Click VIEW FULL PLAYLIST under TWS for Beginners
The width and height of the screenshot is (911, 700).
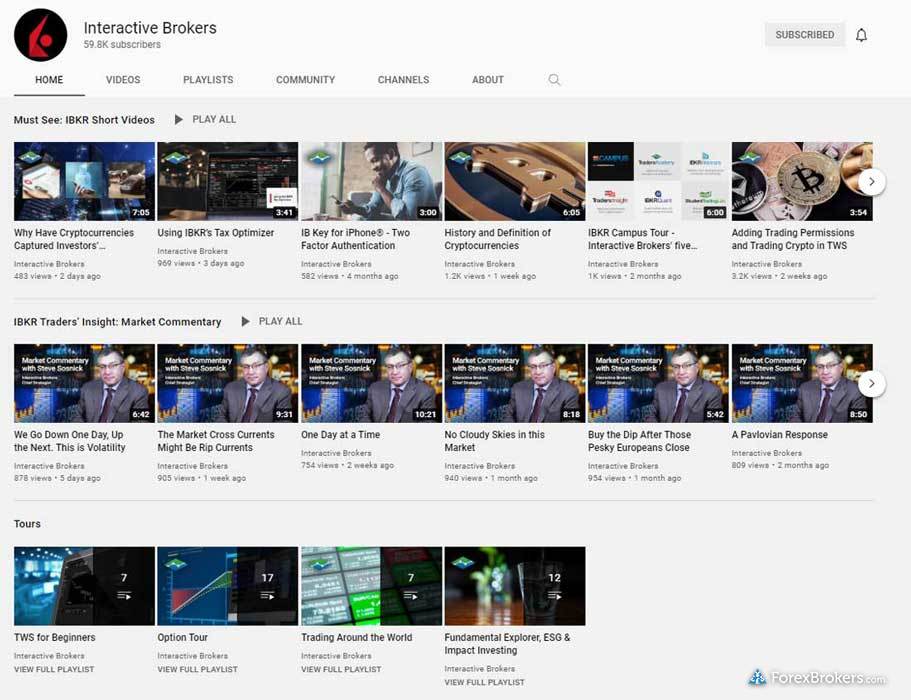(54, 669)
